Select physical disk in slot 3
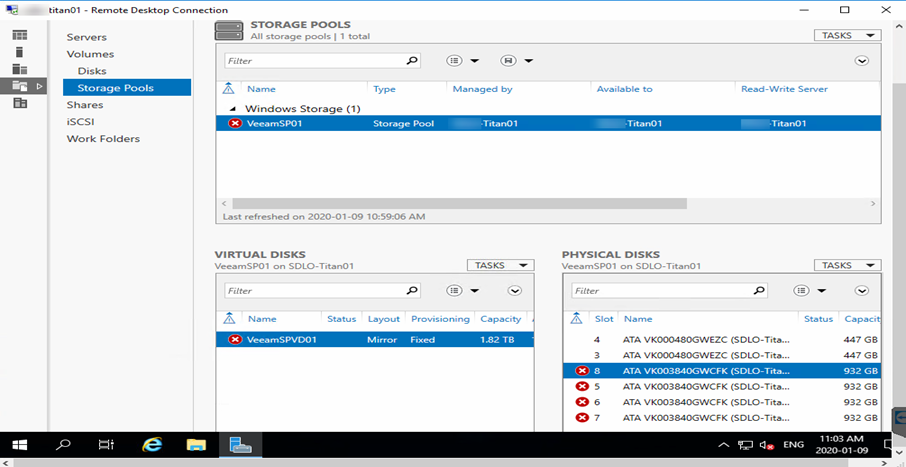The height and width of the screenshot is (467, 906). (x=721, y=355)
